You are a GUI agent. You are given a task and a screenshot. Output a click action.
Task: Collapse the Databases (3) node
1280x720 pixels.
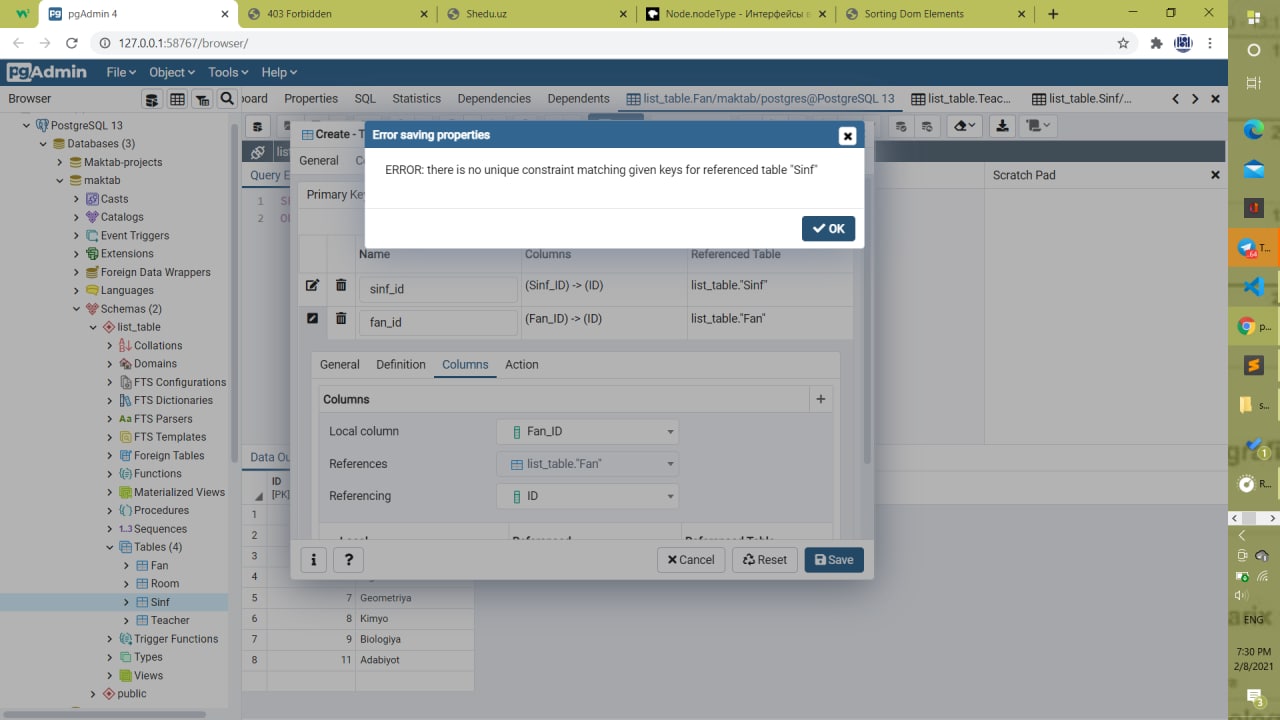(x=44, y=144)
